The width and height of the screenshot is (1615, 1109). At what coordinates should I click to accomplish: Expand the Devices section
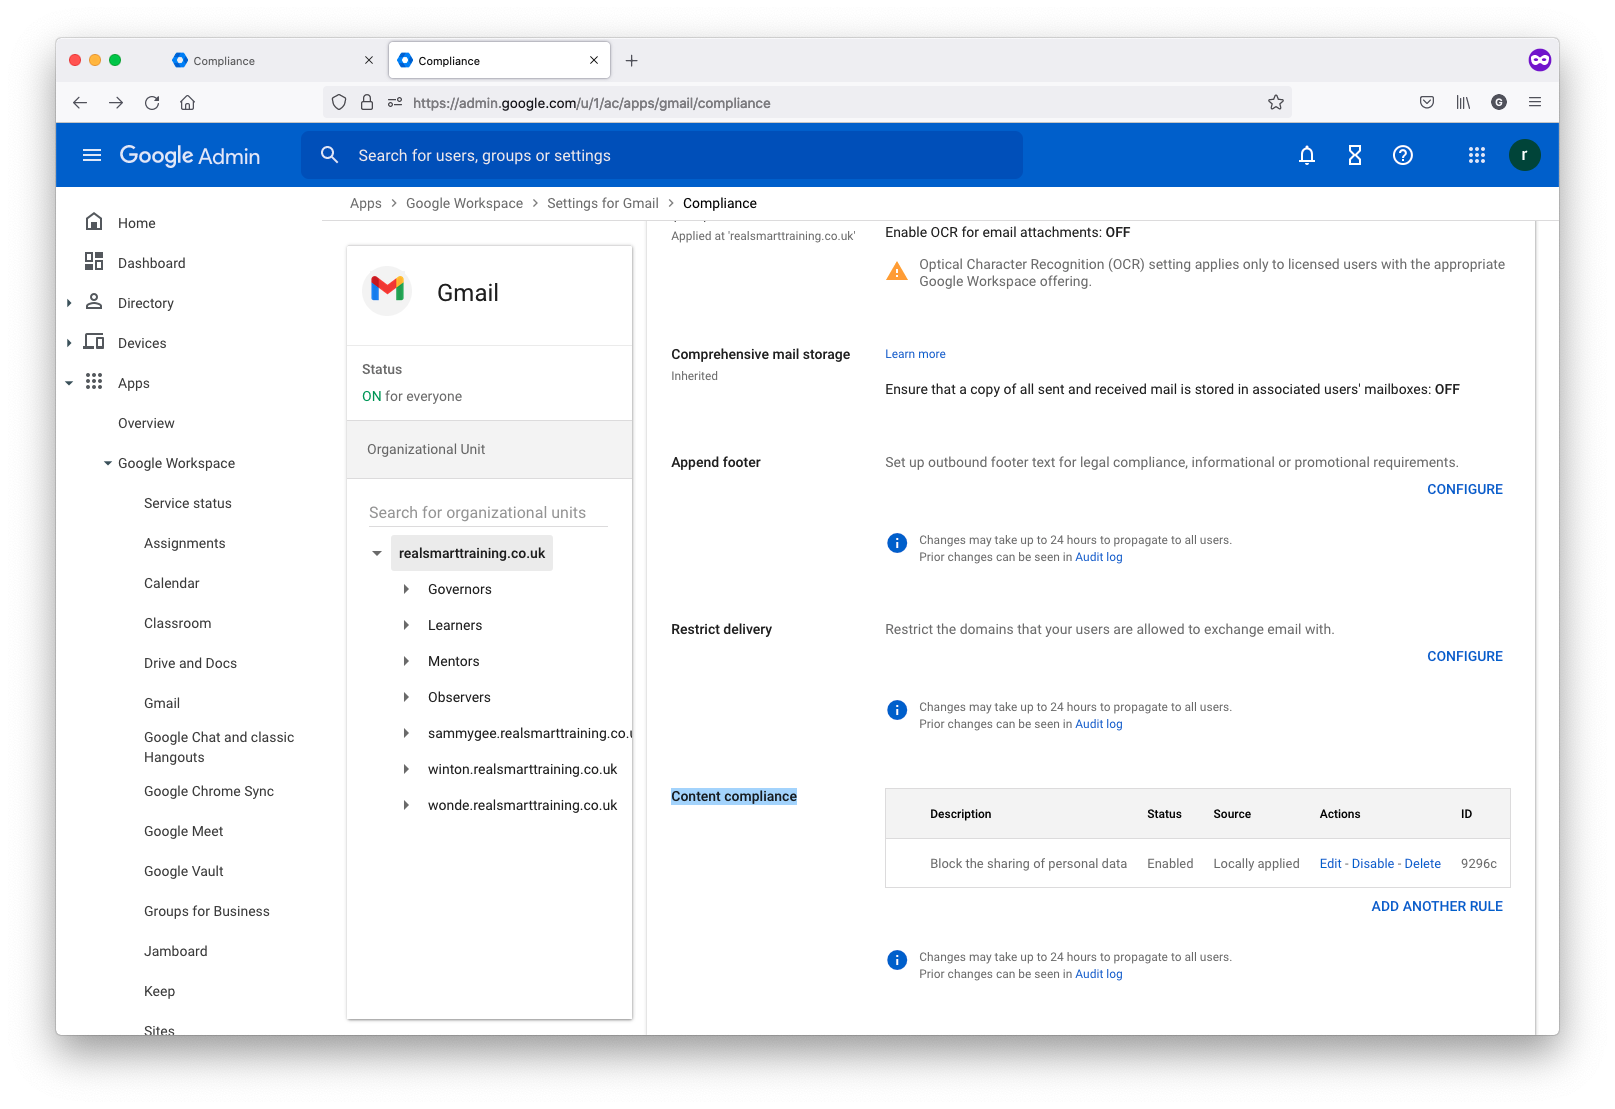[x=69, y=343]
